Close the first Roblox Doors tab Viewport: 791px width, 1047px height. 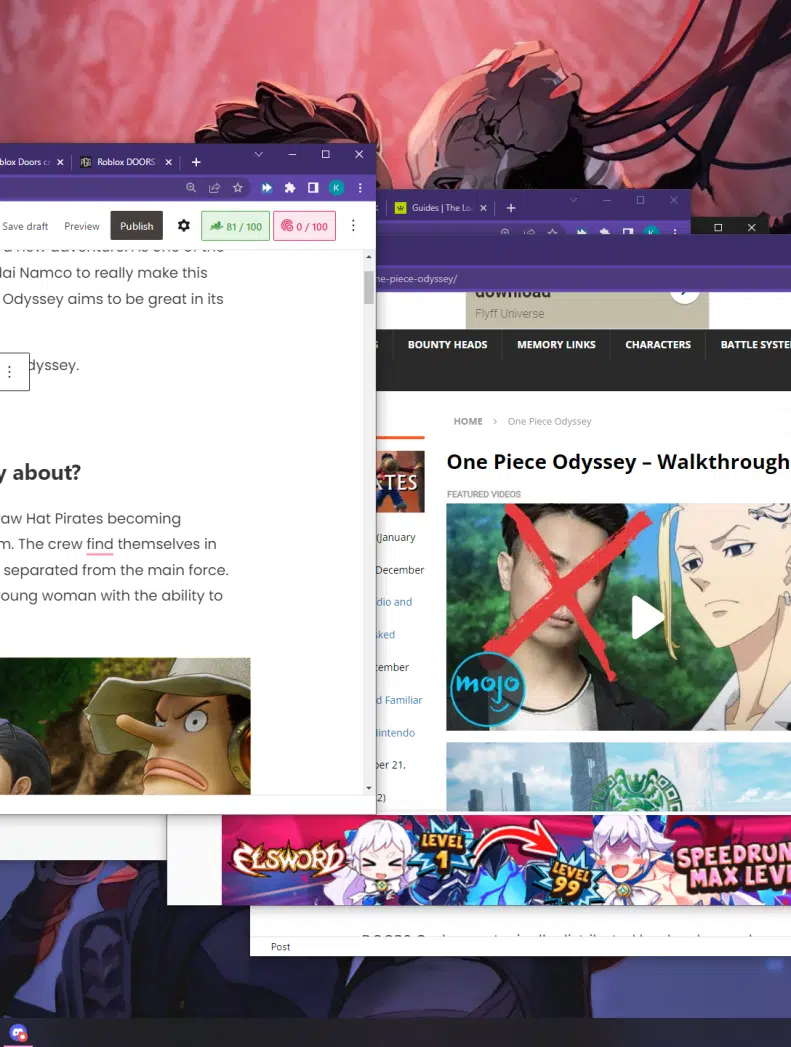(60, 162)
